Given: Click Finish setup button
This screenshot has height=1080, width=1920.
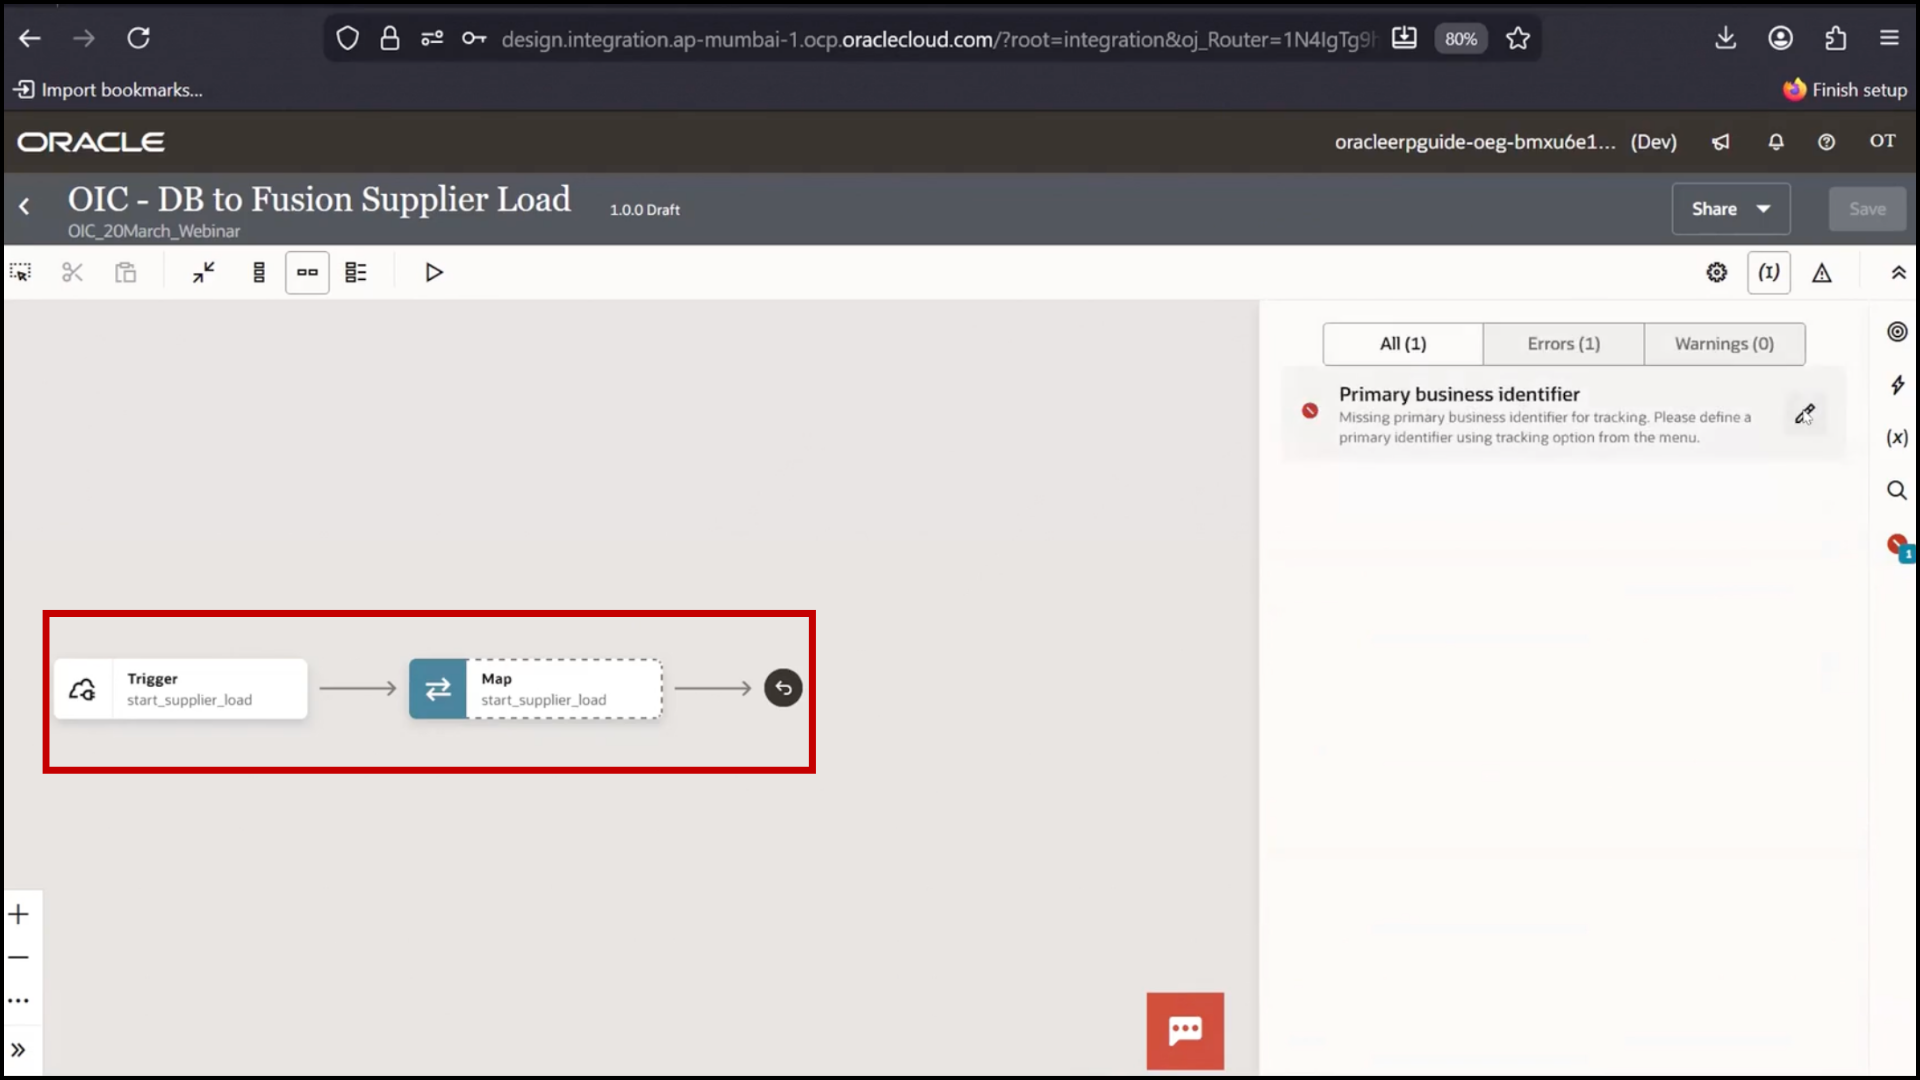Looking at the screenshot, I should [x=1846, y=90].
